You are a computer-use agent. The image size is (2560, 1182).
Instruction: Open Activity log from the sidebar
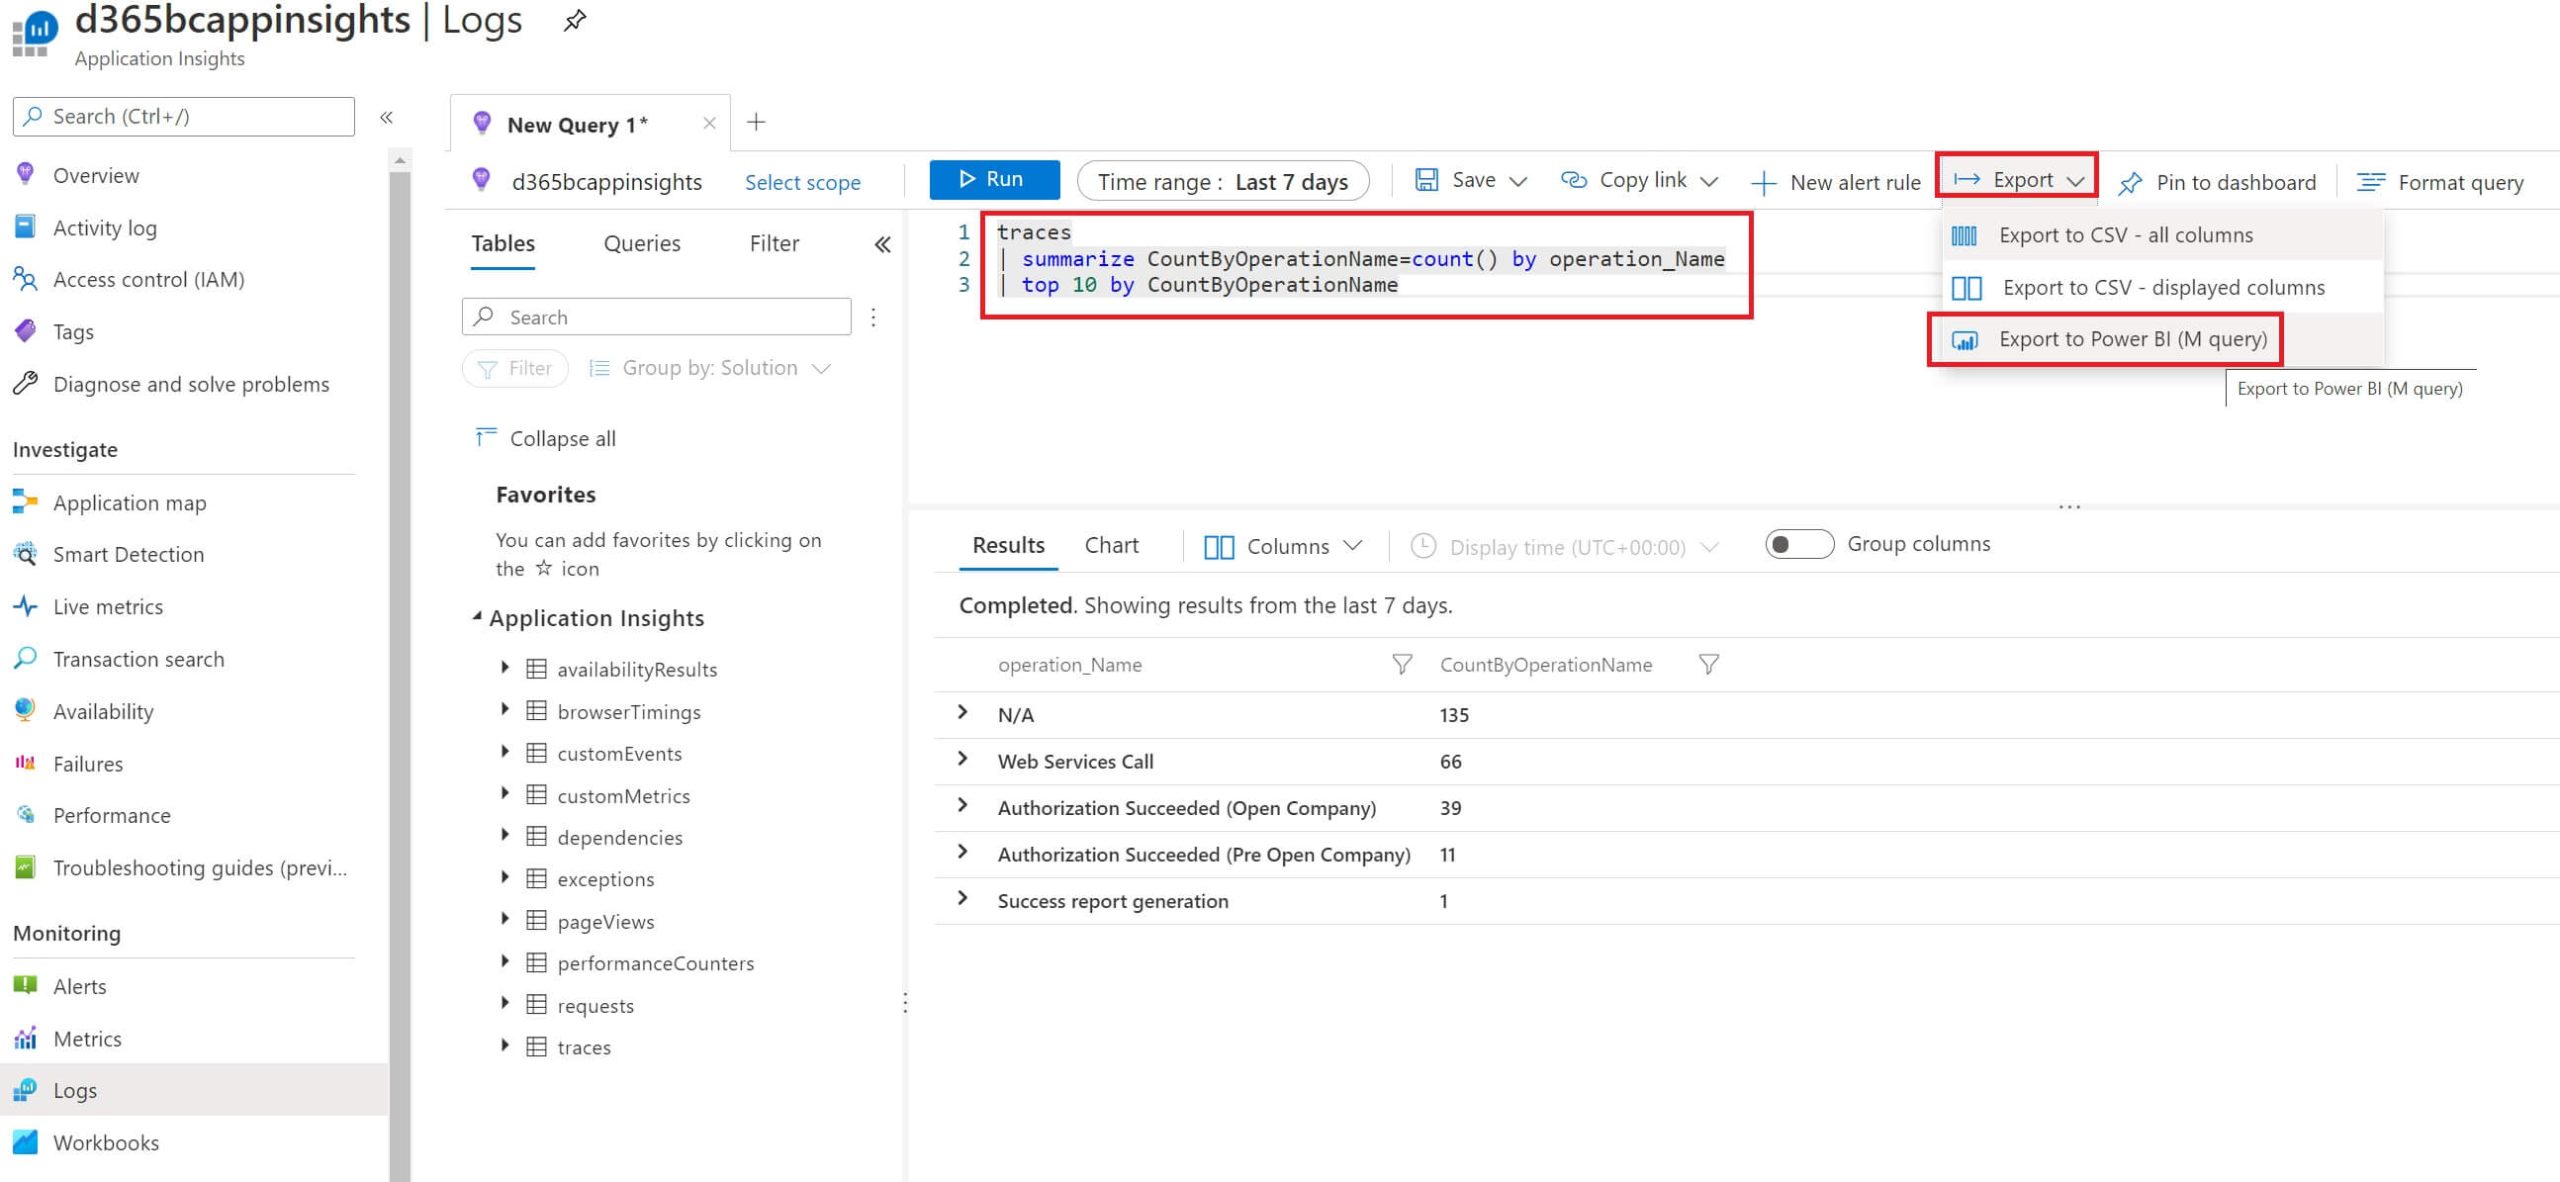tap(104, 228)
